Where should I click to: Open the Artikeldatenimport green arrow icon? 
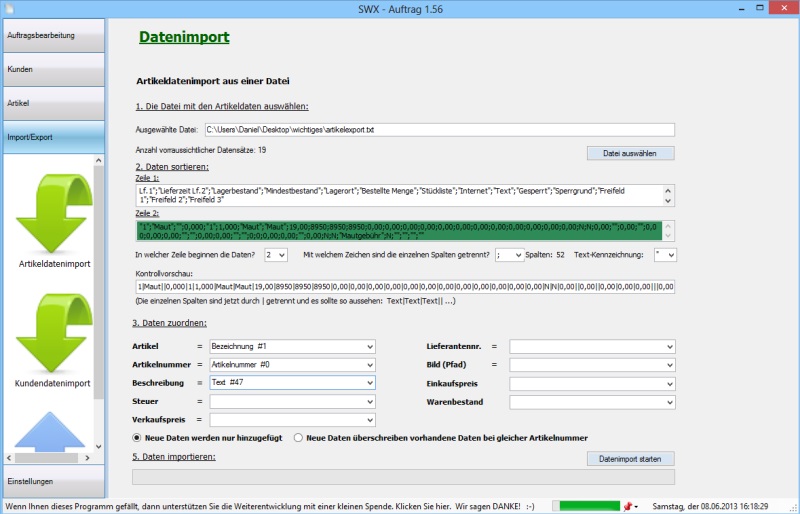(x=53, y=217)
